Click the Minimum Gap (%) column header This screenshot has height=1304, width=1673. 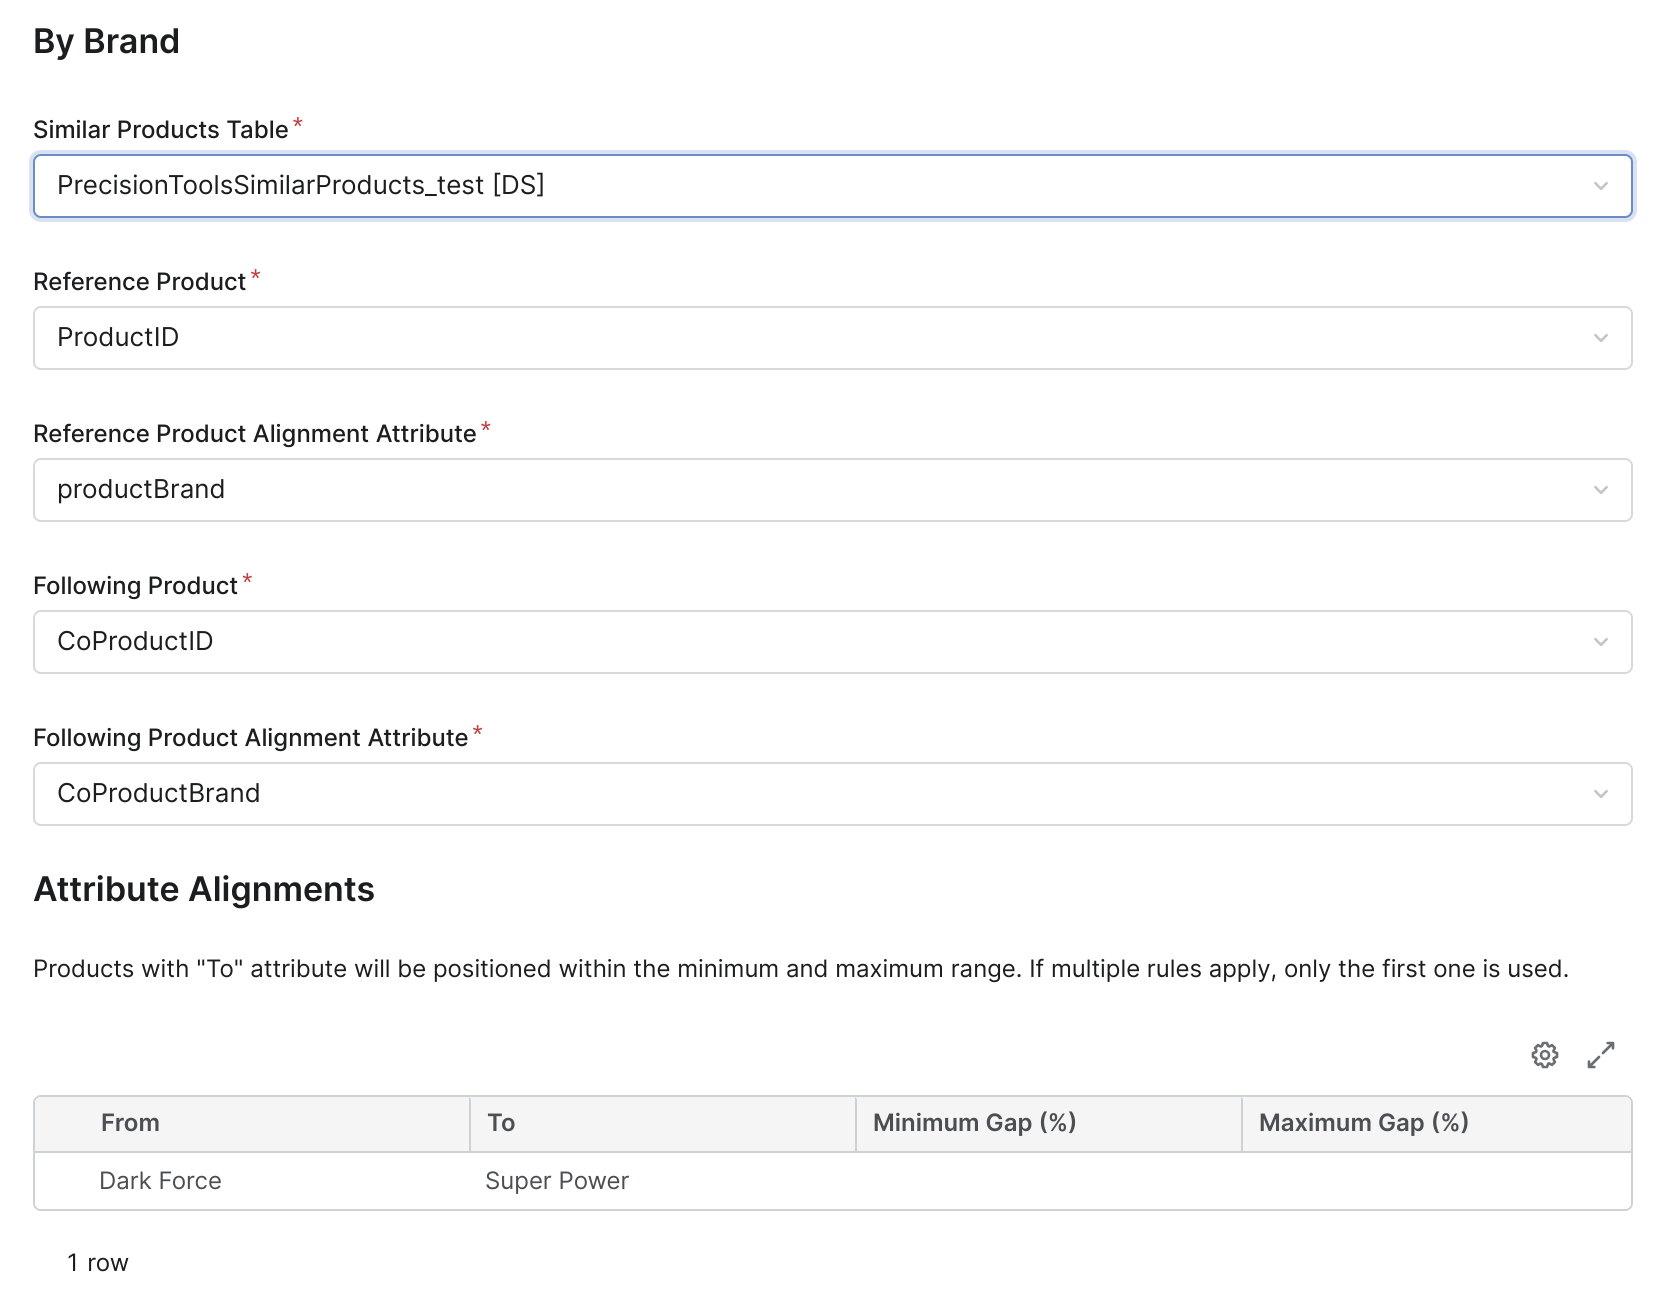tap(974, 1123)
